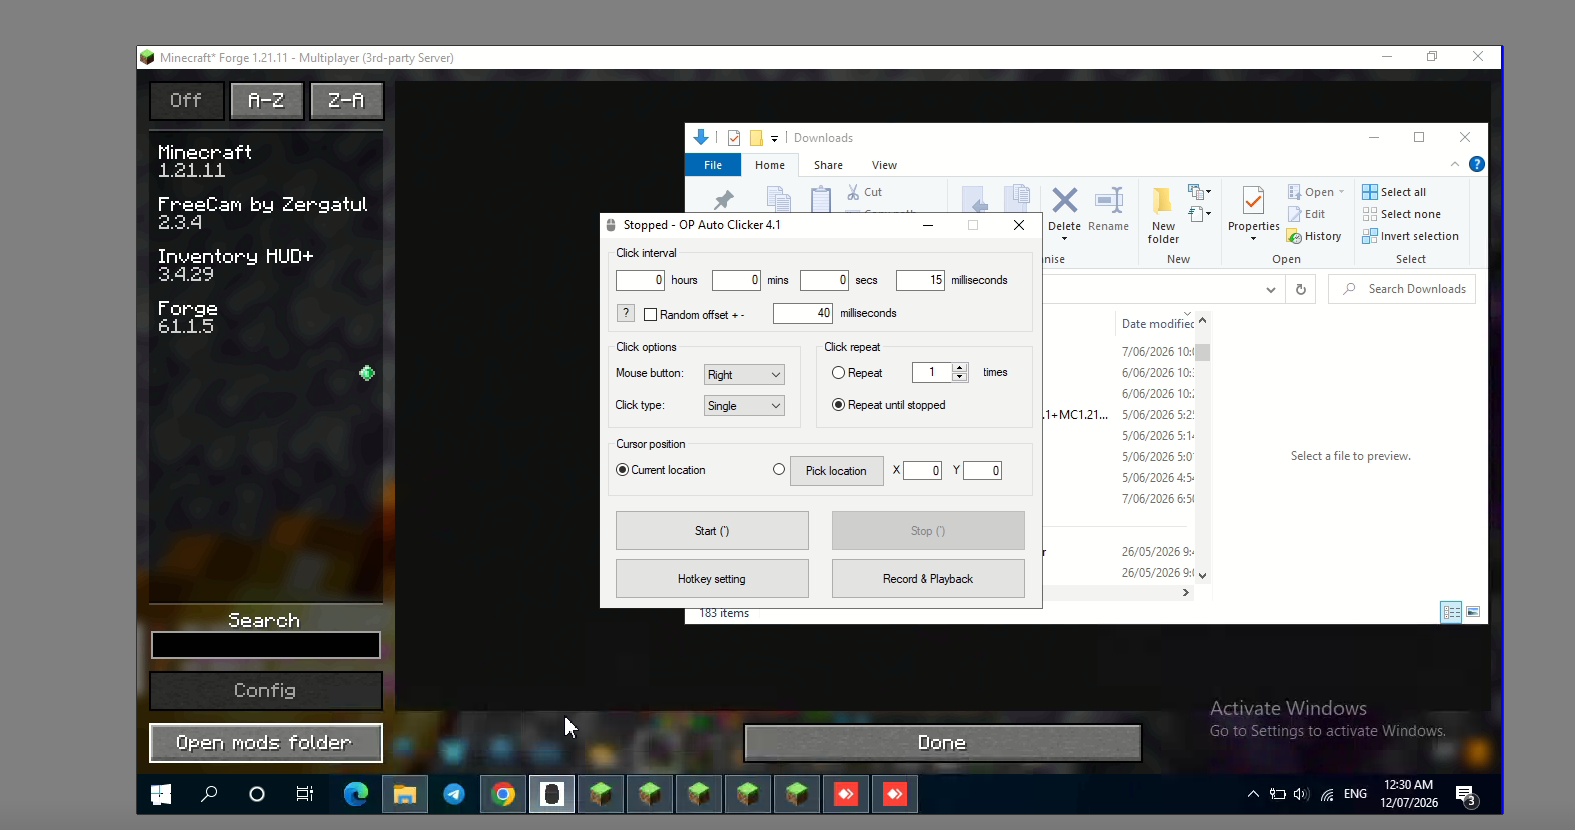Open Hotkey setting in Auto Clicker
Screen dimensions: 1575x830
712,579
